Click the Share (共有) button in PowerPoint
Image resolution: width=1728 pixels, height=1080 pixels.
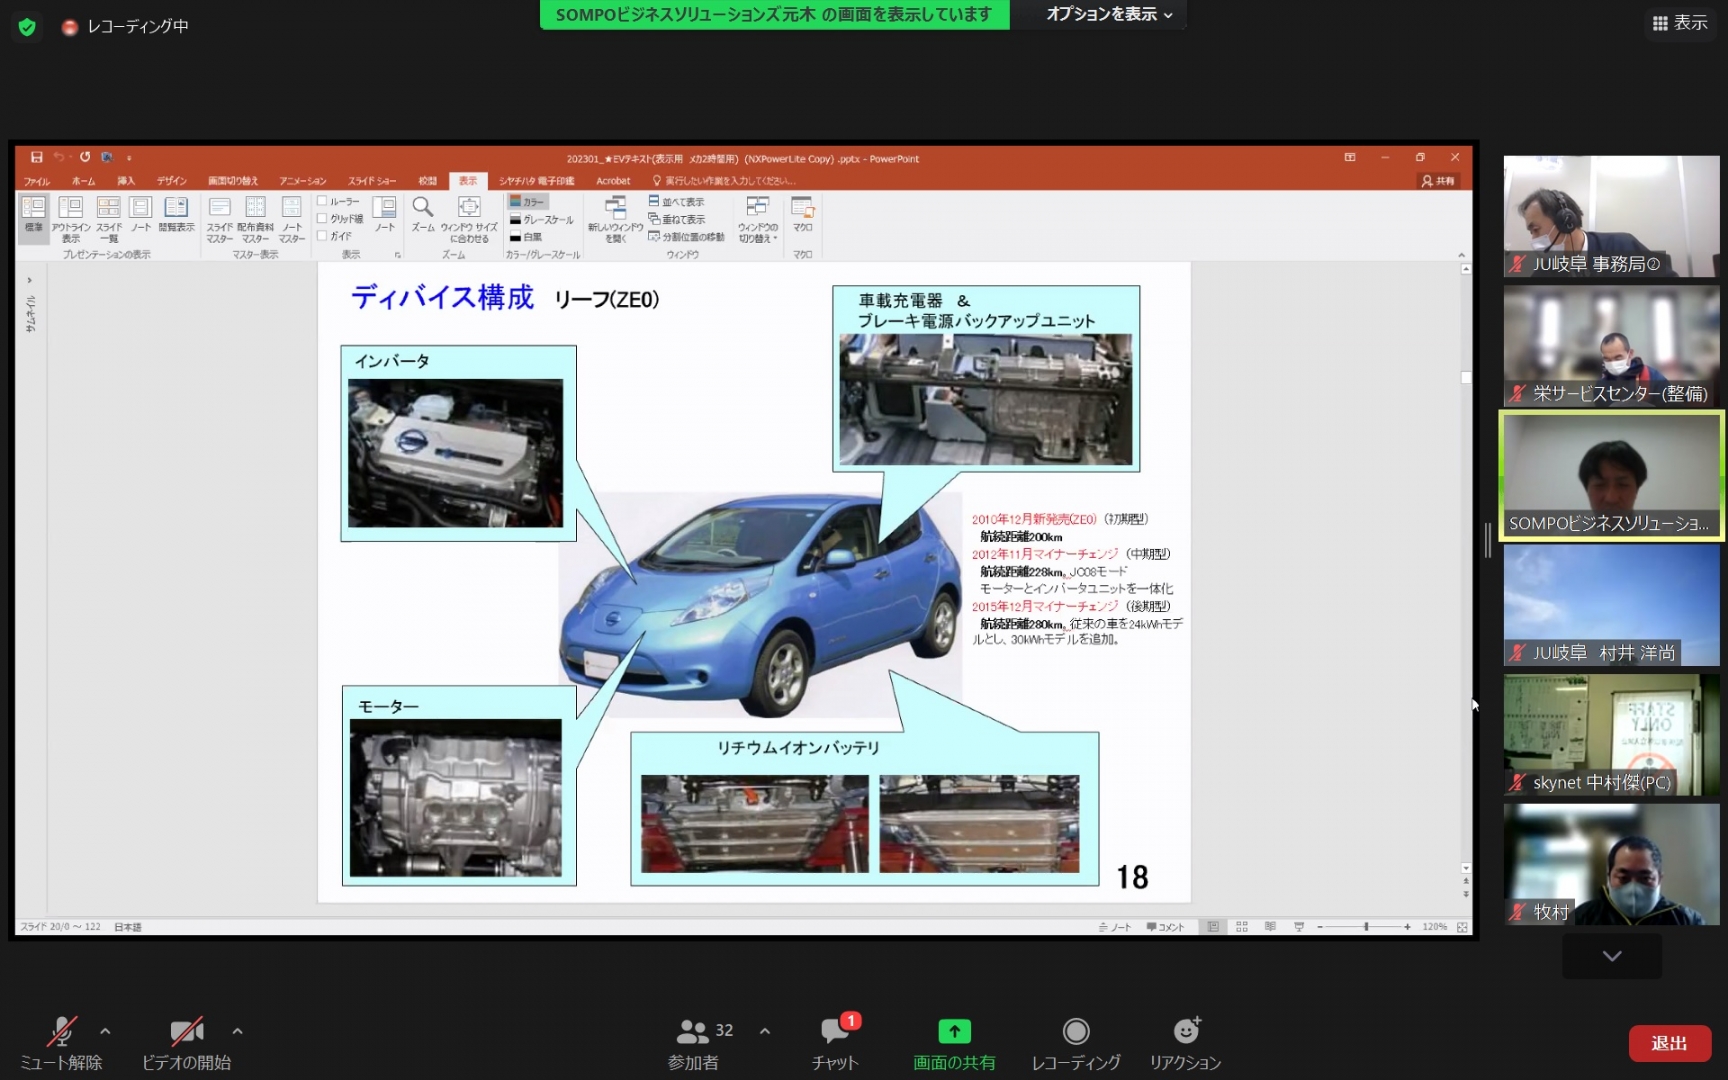pos(1439,181)
